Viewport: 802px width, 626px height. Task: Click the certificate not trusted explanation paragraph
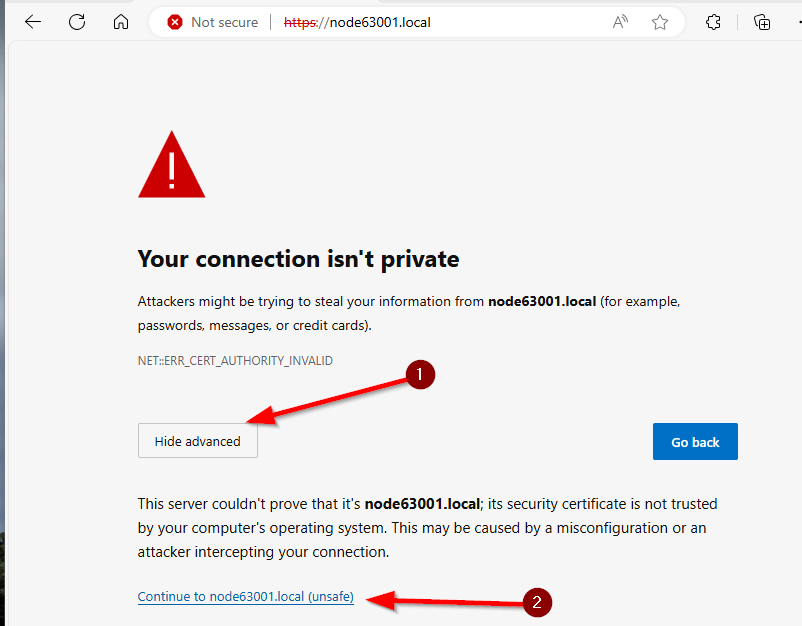tap(427, 528)
